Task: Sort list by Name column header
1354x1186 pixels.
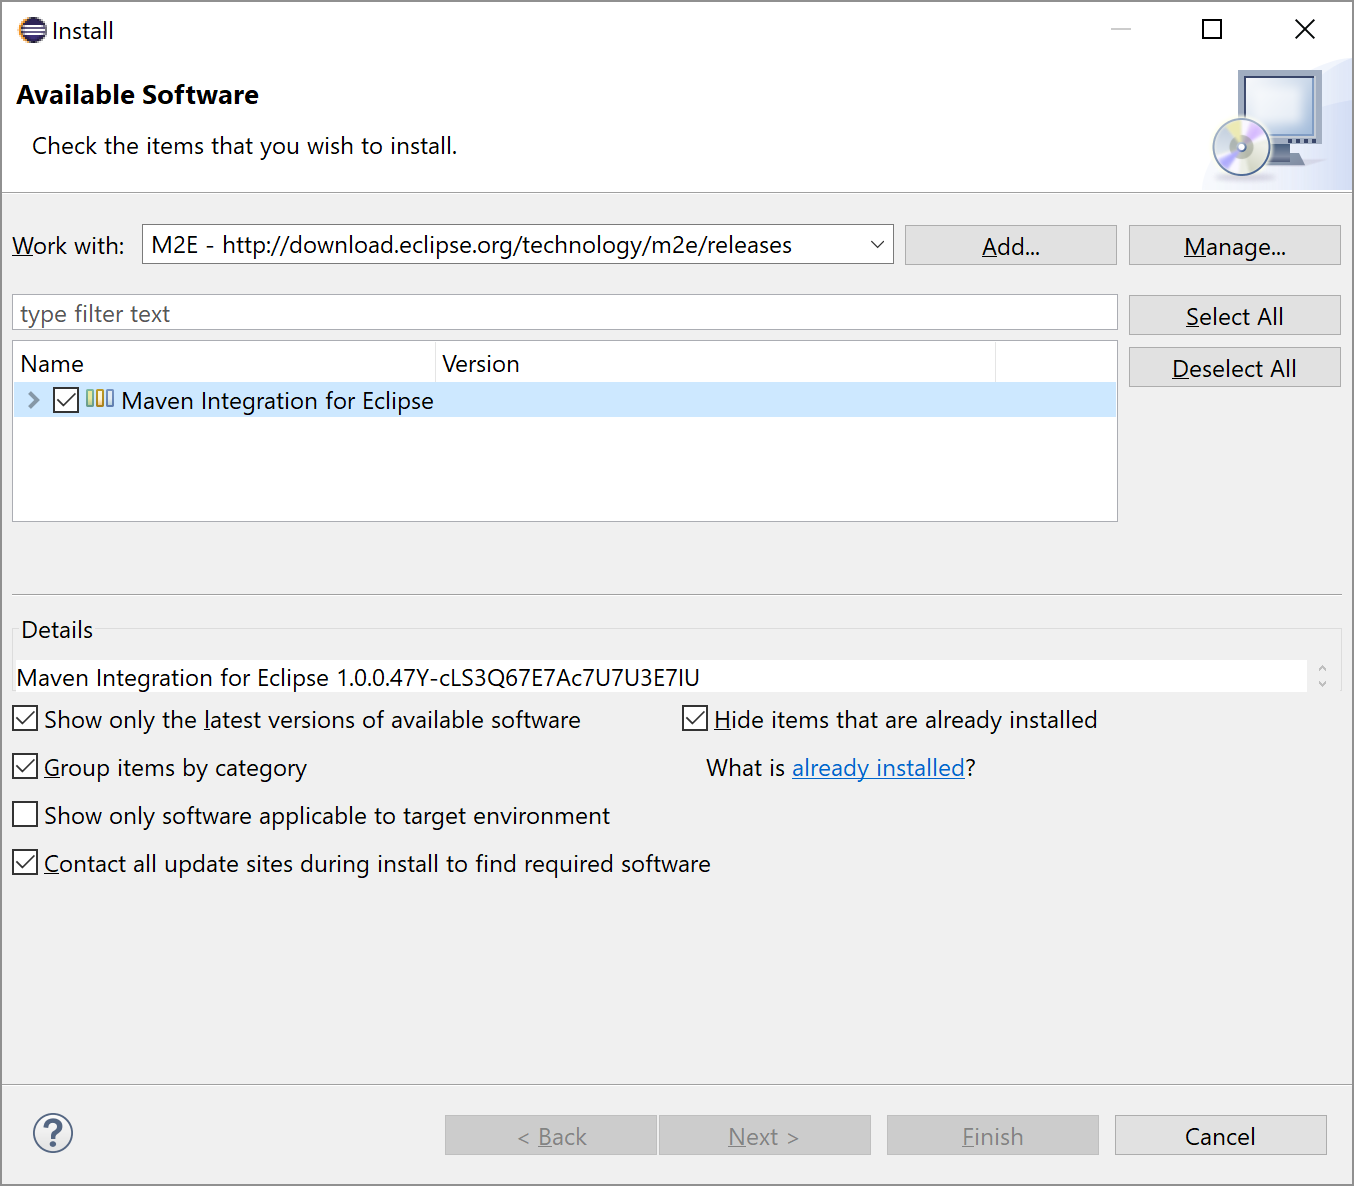Action: click(224, 364)
